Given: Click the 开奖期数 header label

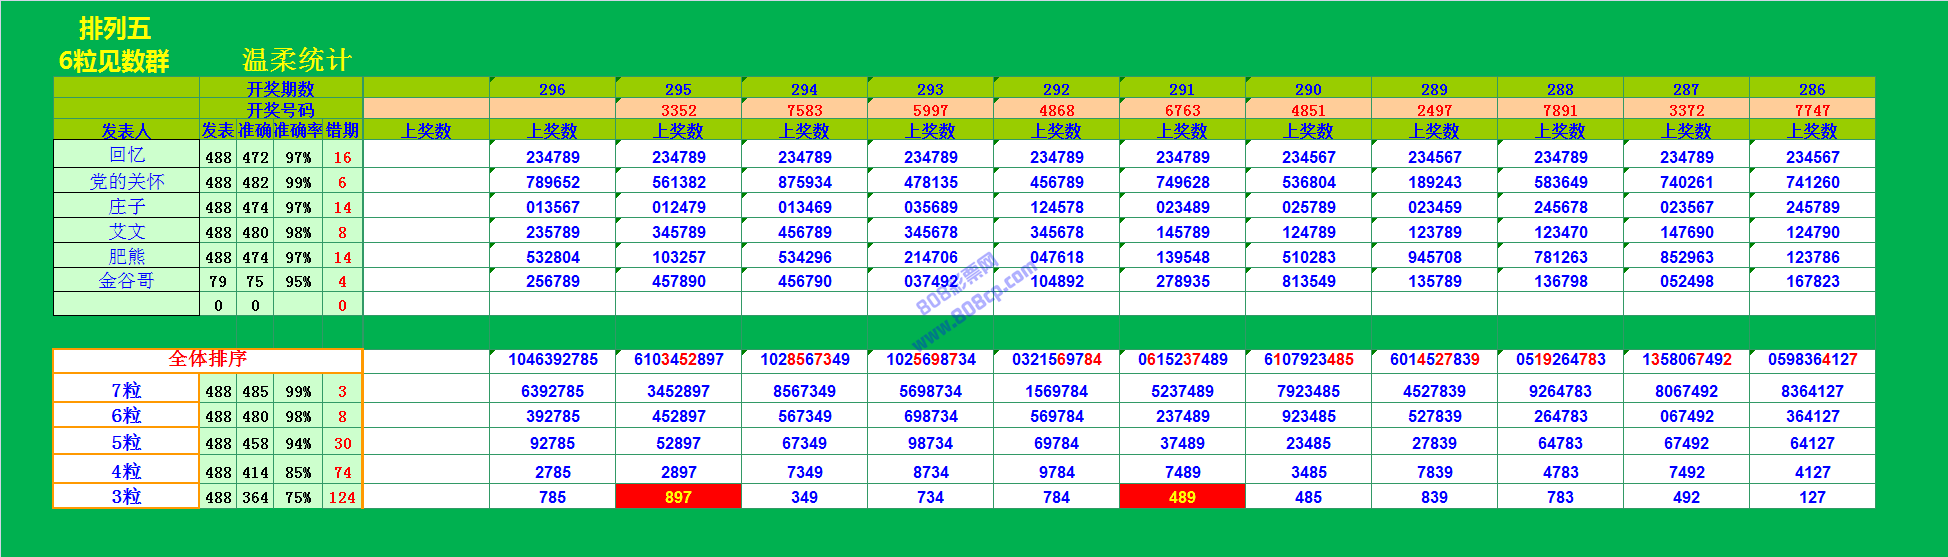Looking at the screenshot, I should point(280,89).
